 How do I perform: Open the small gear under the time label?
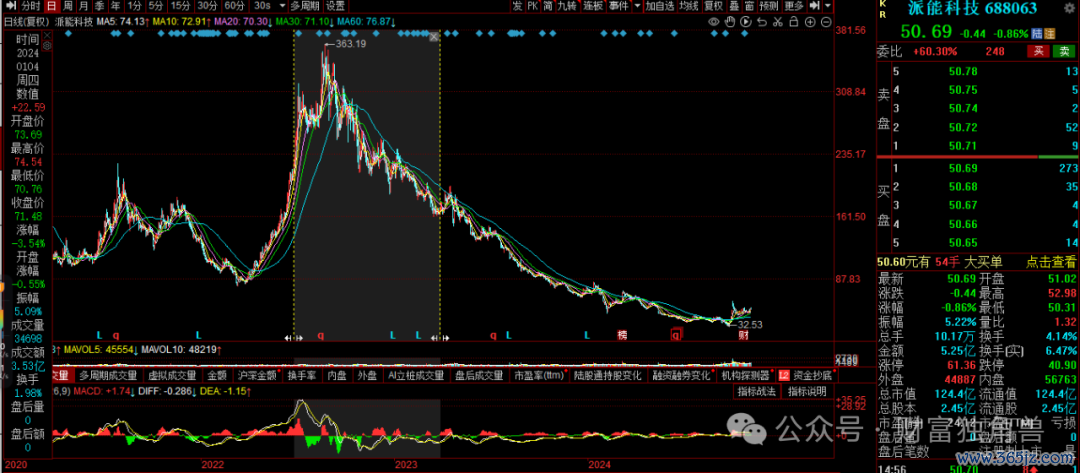[x=47, y=46]
